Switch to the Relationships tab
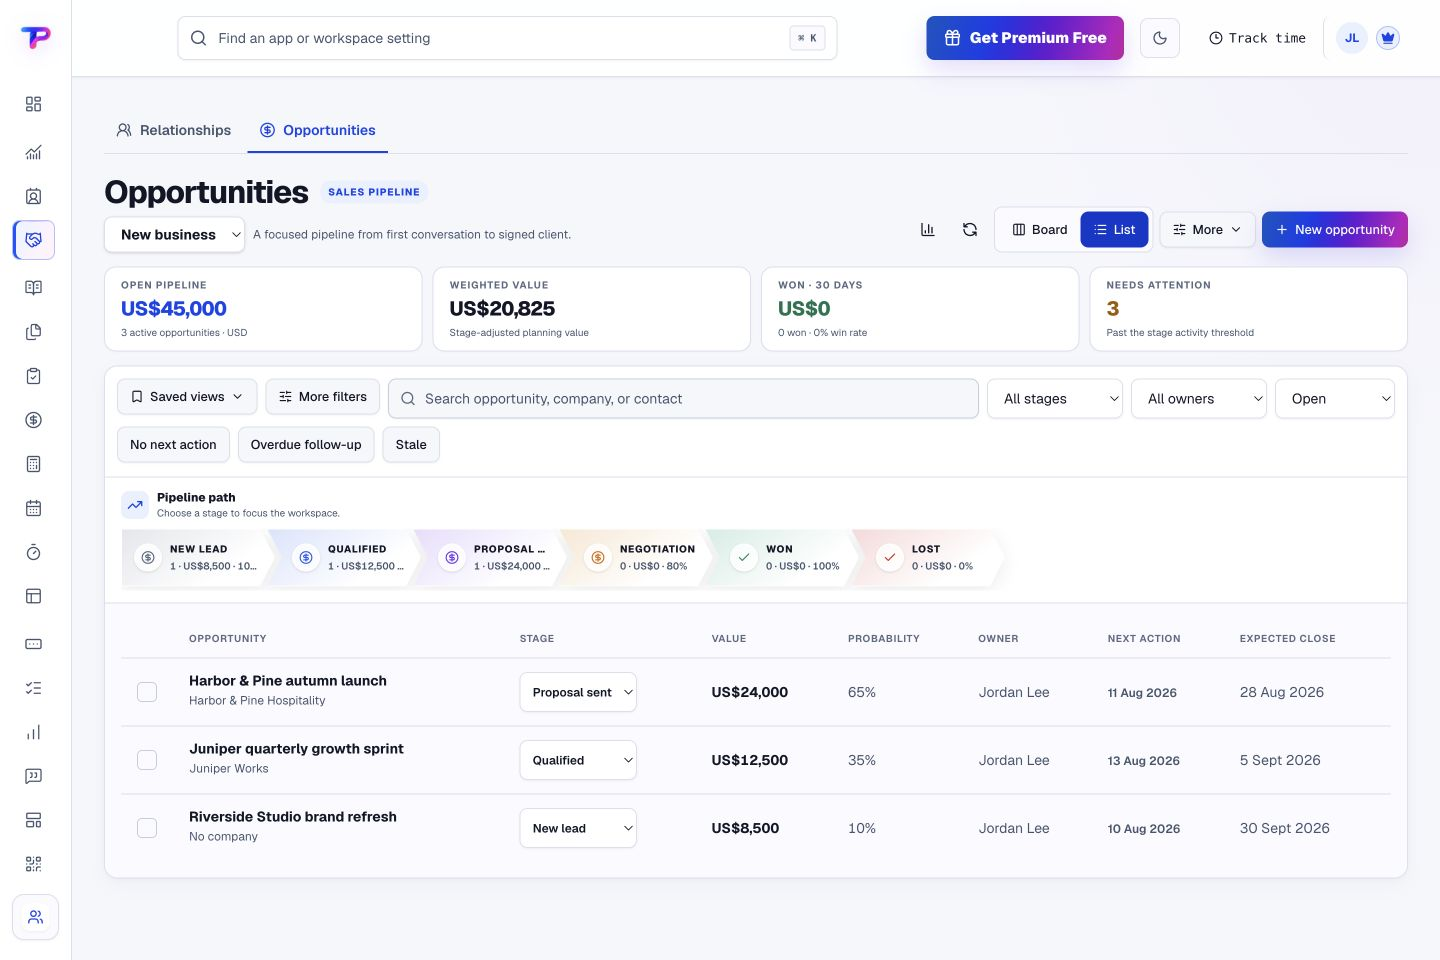 [x=174, y=130]
